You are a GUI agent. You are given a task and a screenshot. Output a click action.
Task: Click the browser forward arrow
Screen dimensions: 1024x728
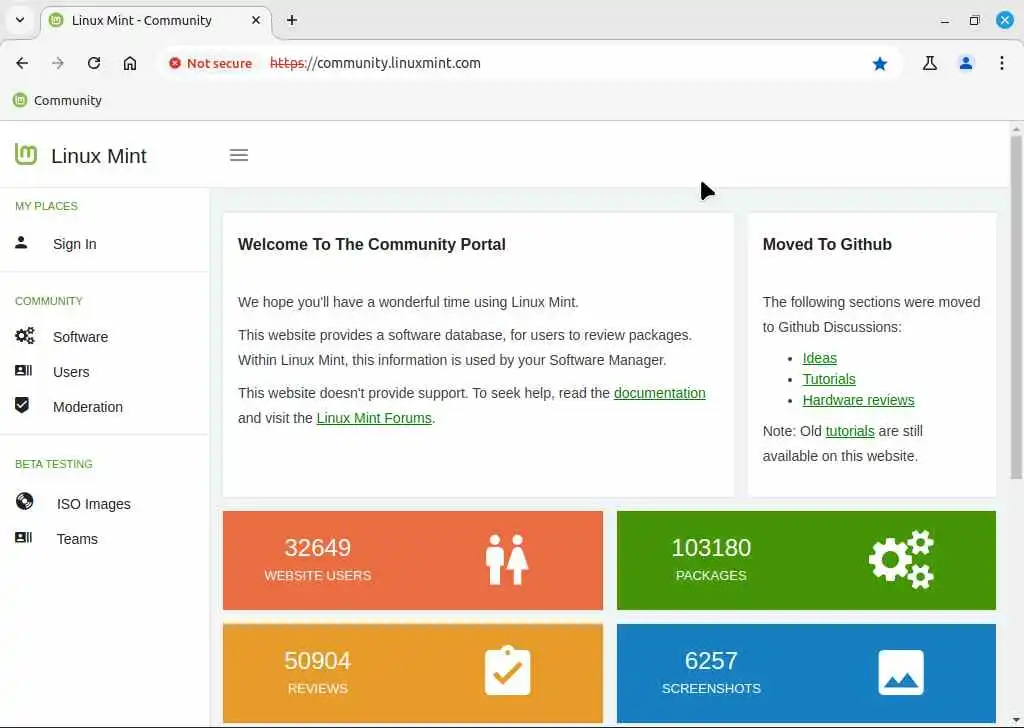pyautogui.click(x=58, y=63)
